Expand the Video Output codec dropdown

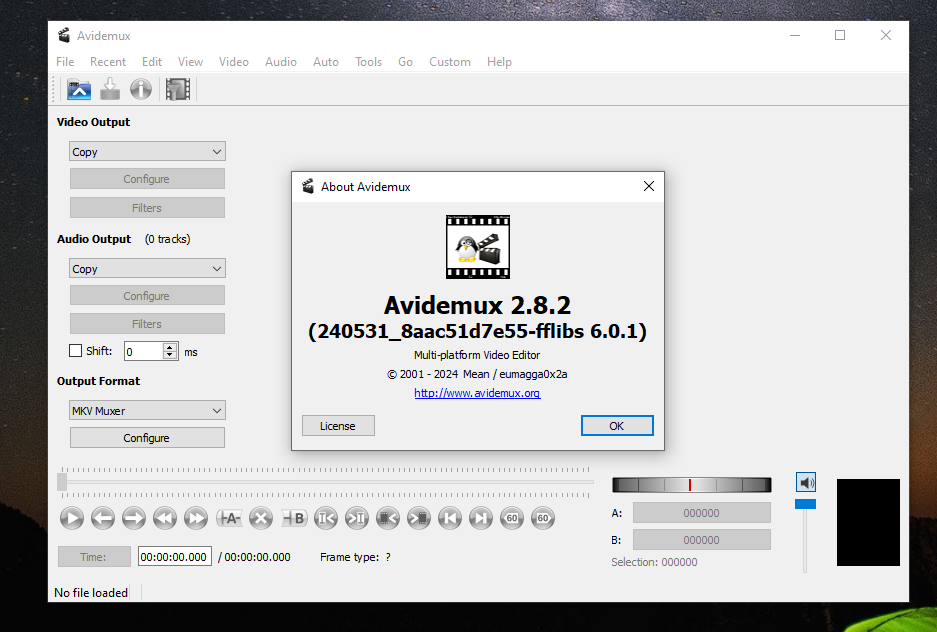point(147,152)
